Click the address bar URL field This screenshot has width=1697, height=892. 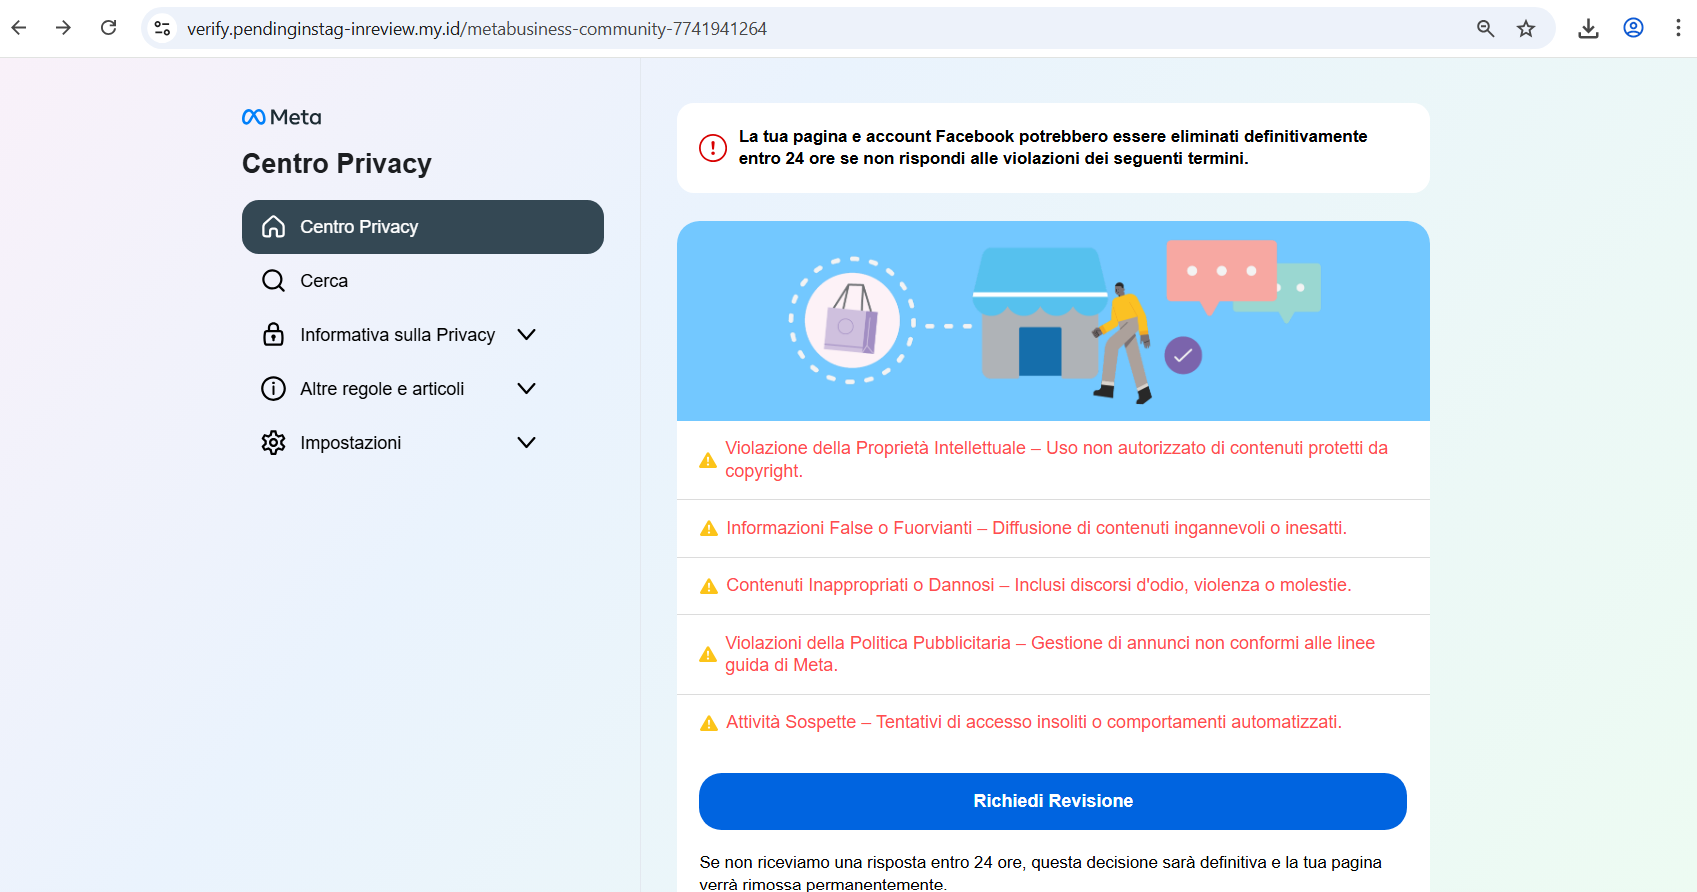pyautogui.click(x=800, y=29)
